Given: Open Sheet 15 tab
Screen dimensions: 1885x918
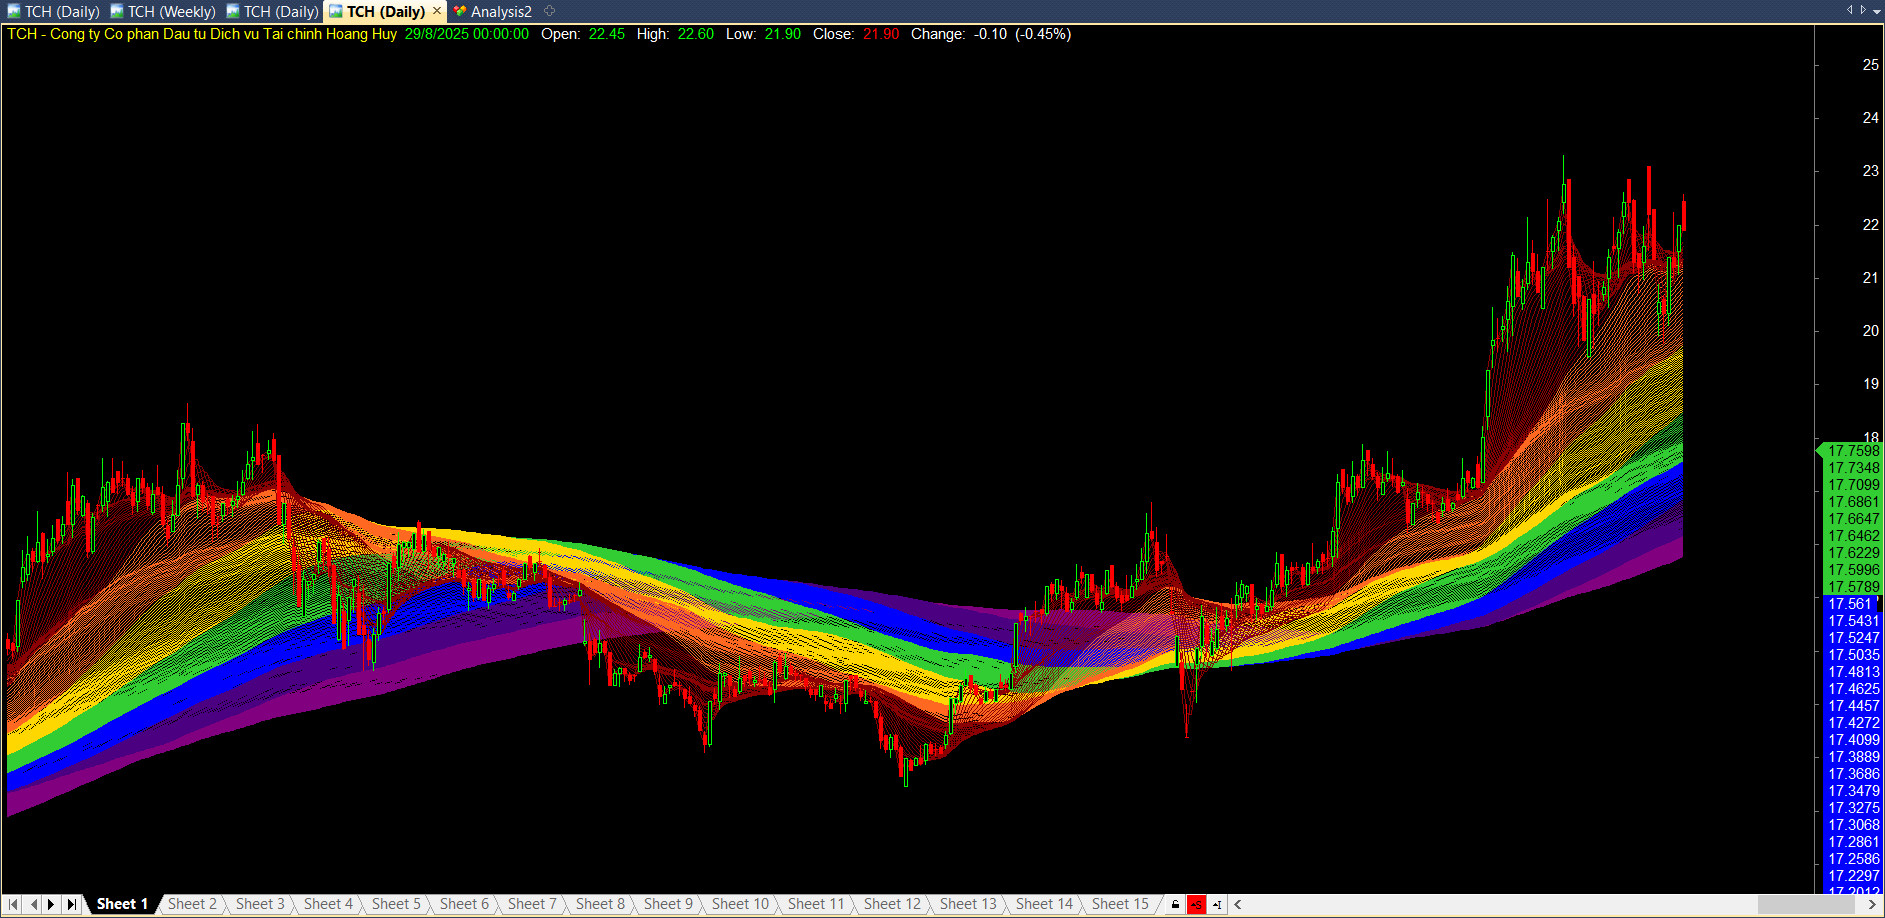Looking at the screenshot, I should coord(1119,904).
